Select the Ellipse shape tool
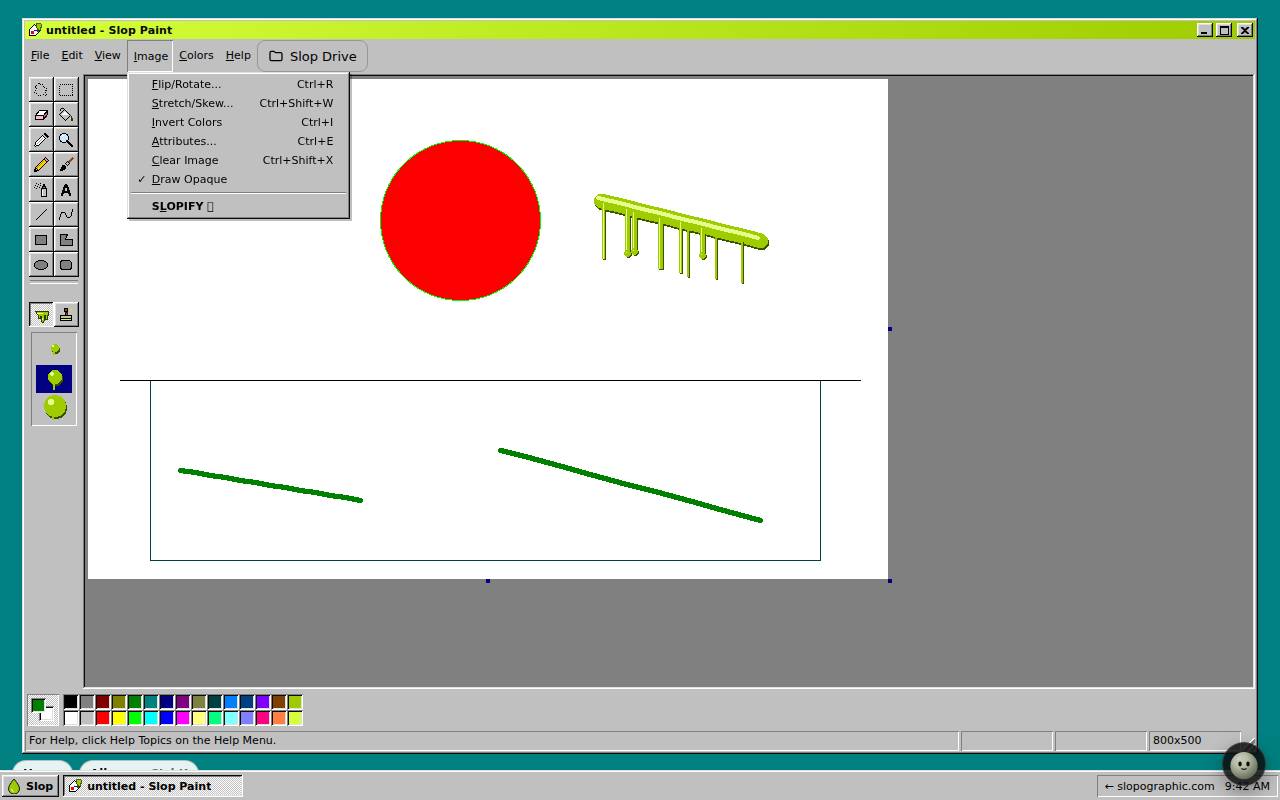The height and width of the screenshot is (800, 1280). [41, 264]
